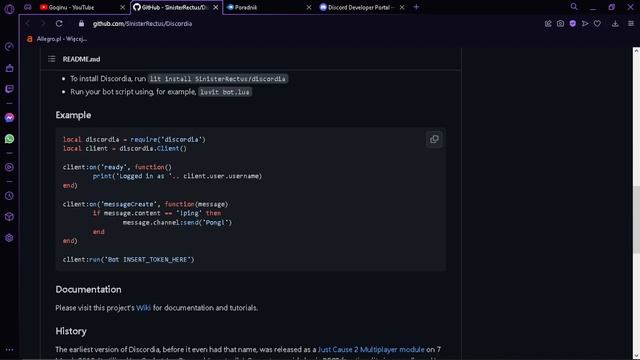This screenshot has height=360, width=640.
Task: Open the player sidebar icon
Action: click(9, 167)
